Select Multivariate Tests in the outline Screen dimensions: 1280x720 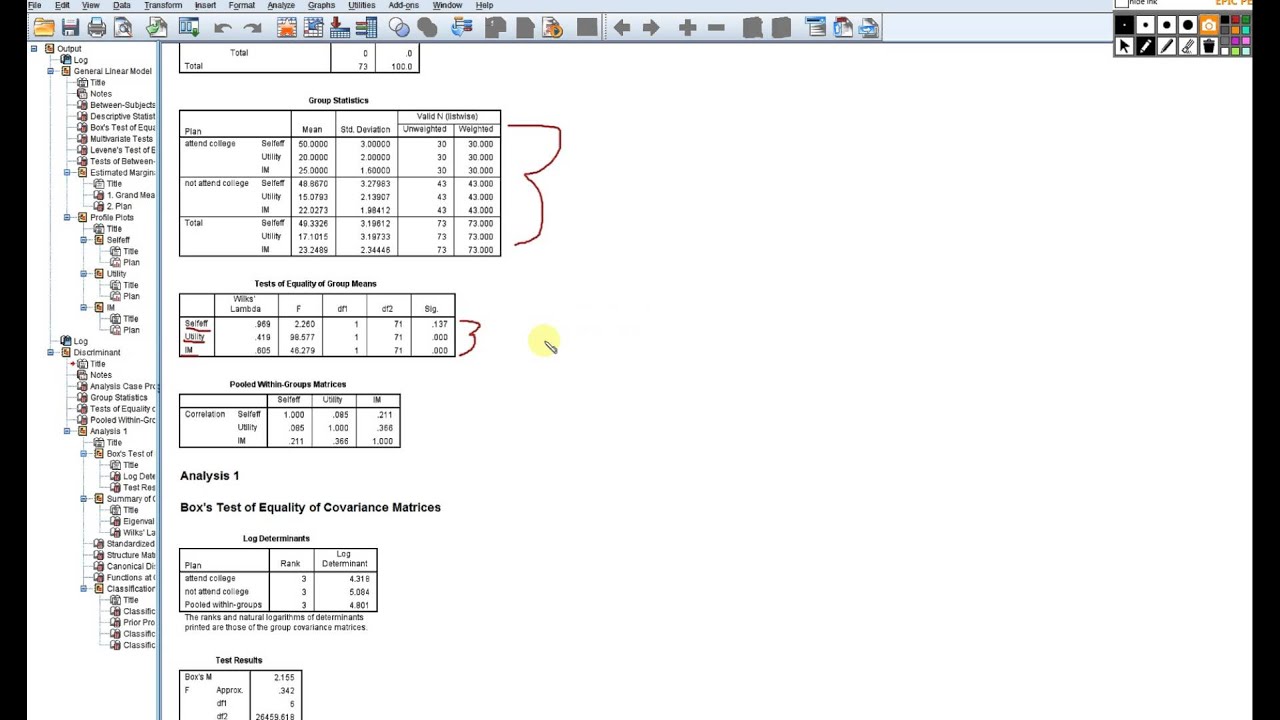[x=120, y=138]
